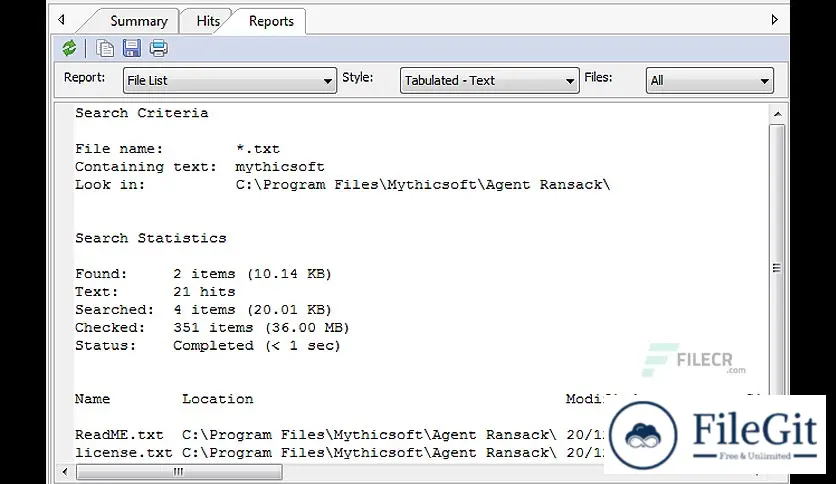Viewport: 836px width, 484px height.
Task: Click '2 items (10.14 KB)' found value
Action: coord(252,274)
